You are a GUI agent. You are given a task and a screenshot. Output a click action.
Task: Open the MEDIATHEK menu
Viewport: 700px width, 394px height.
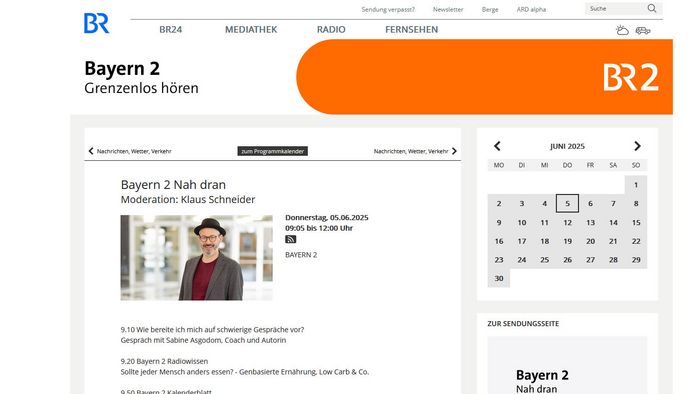click(251, 29)
